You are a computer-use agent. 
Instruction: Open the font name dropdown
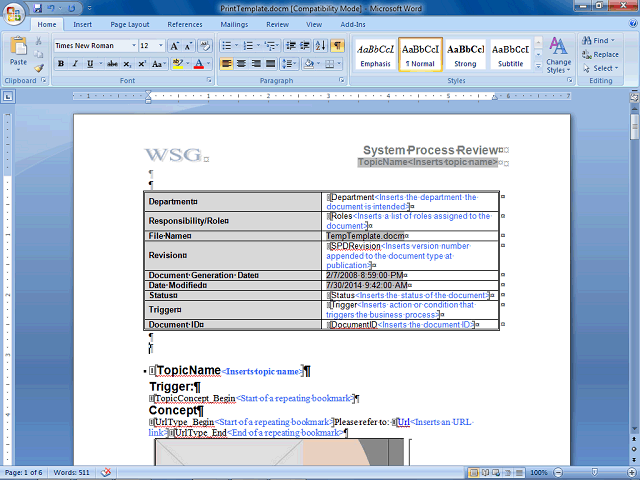(133, 45)
